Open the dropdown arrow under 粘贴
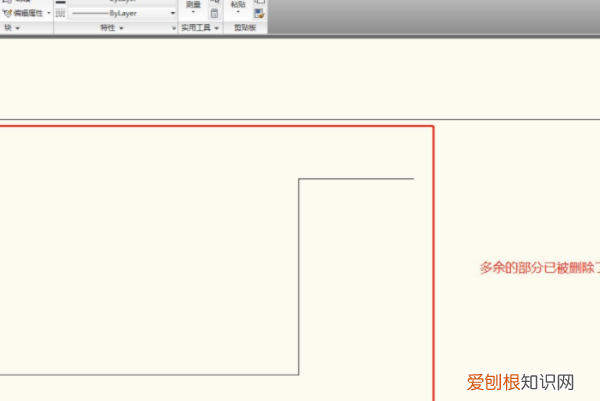The image size is (600, 401). pos(237,14)
